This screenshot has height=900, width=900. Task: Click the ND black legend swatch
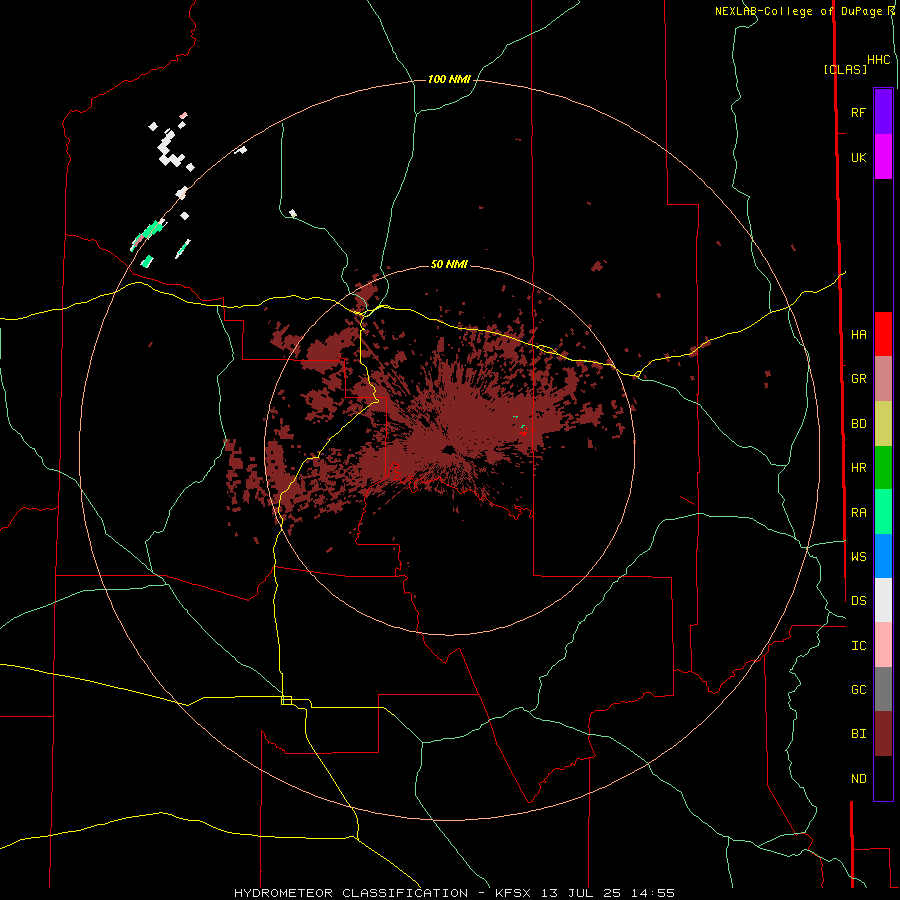[883, 778]
